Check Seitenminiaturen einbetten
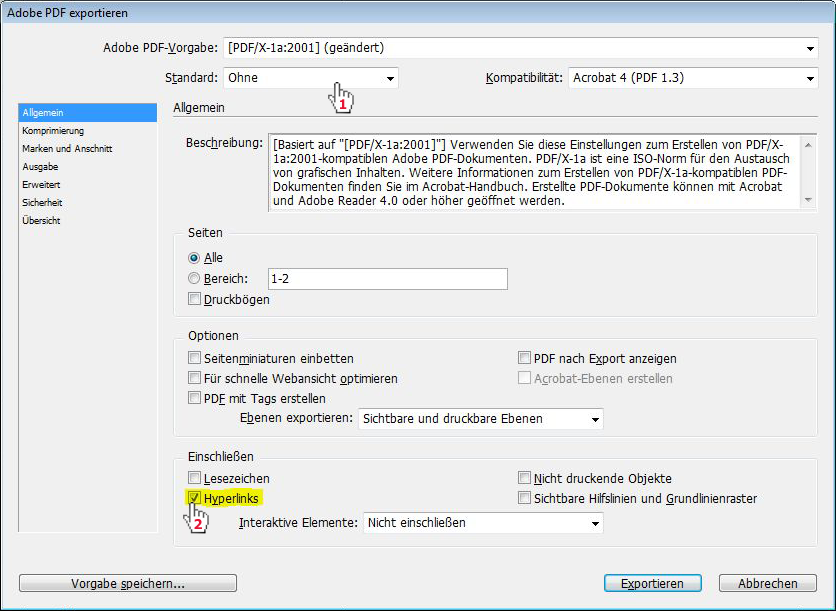Viewport: 836px width, 611px height. pos(194,358)
